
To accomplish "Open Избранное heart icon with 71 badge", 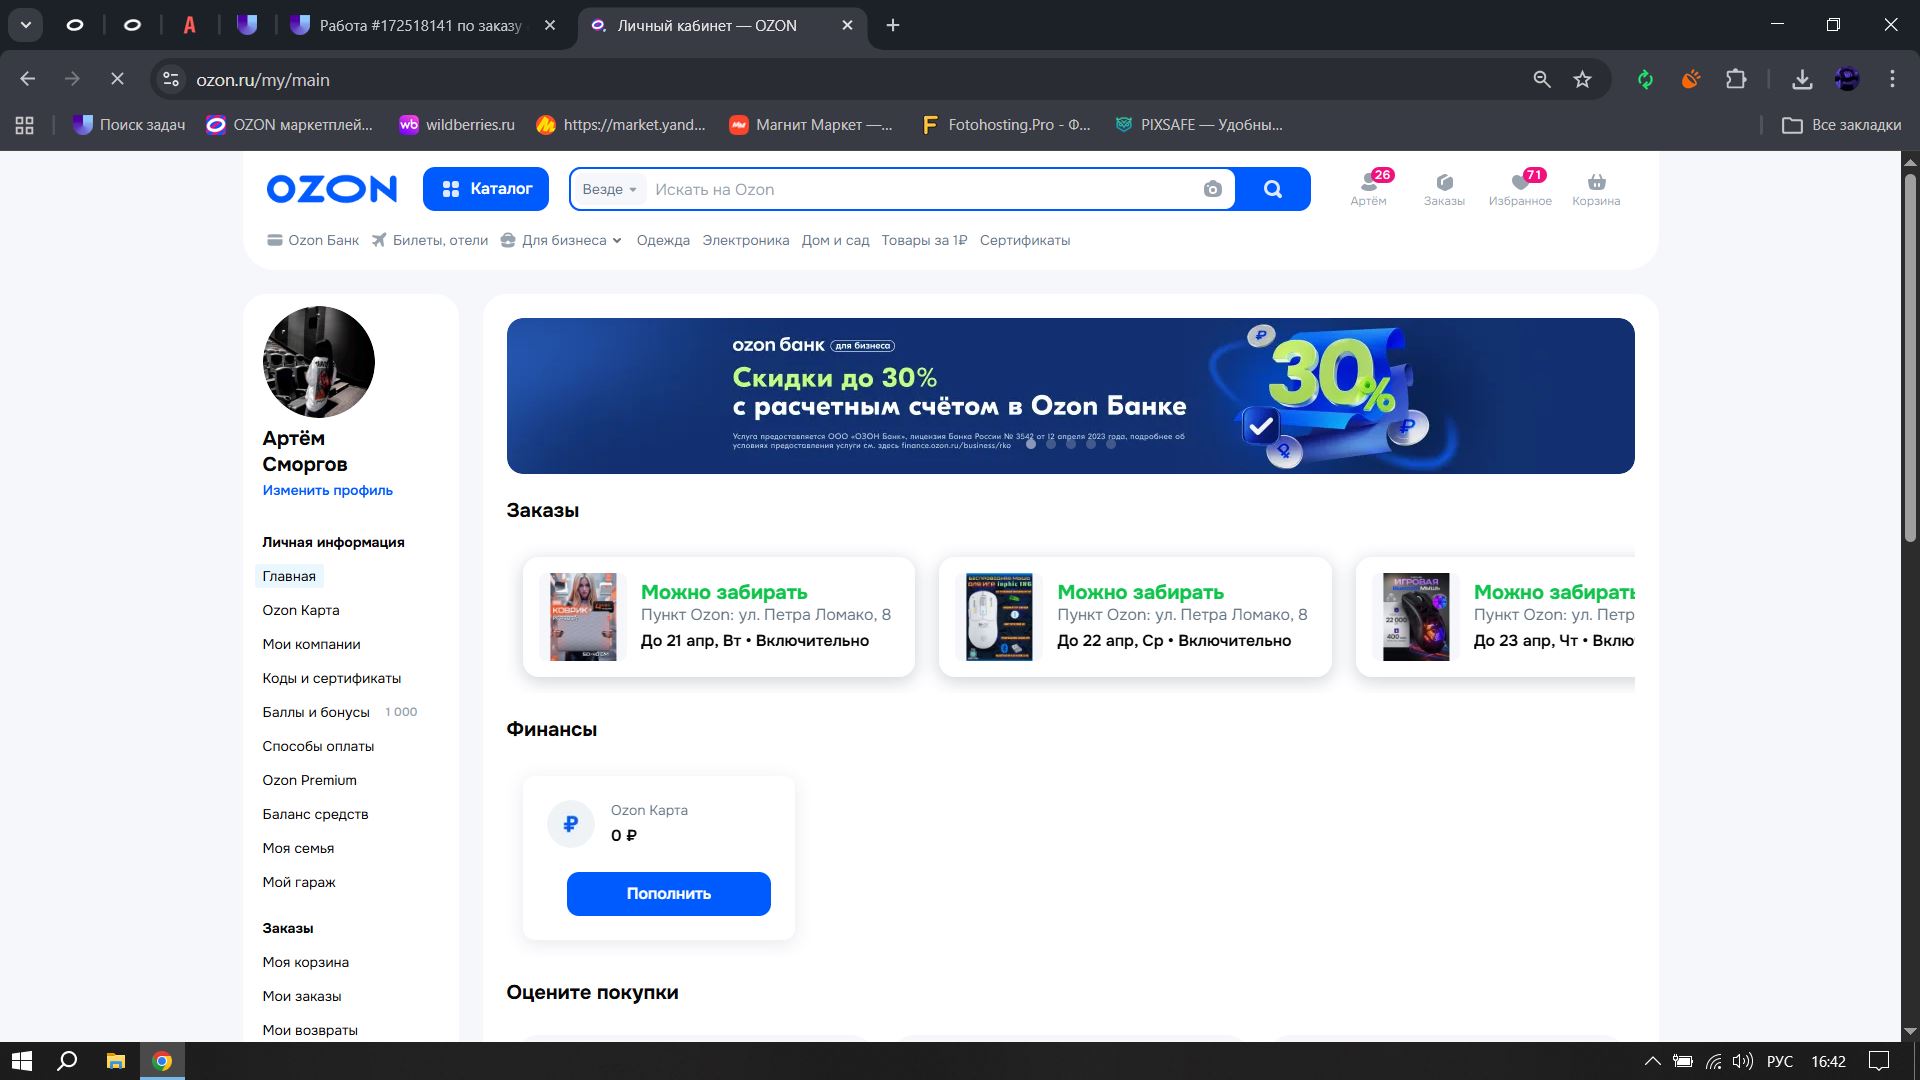I will click(x=1519, y=188).
